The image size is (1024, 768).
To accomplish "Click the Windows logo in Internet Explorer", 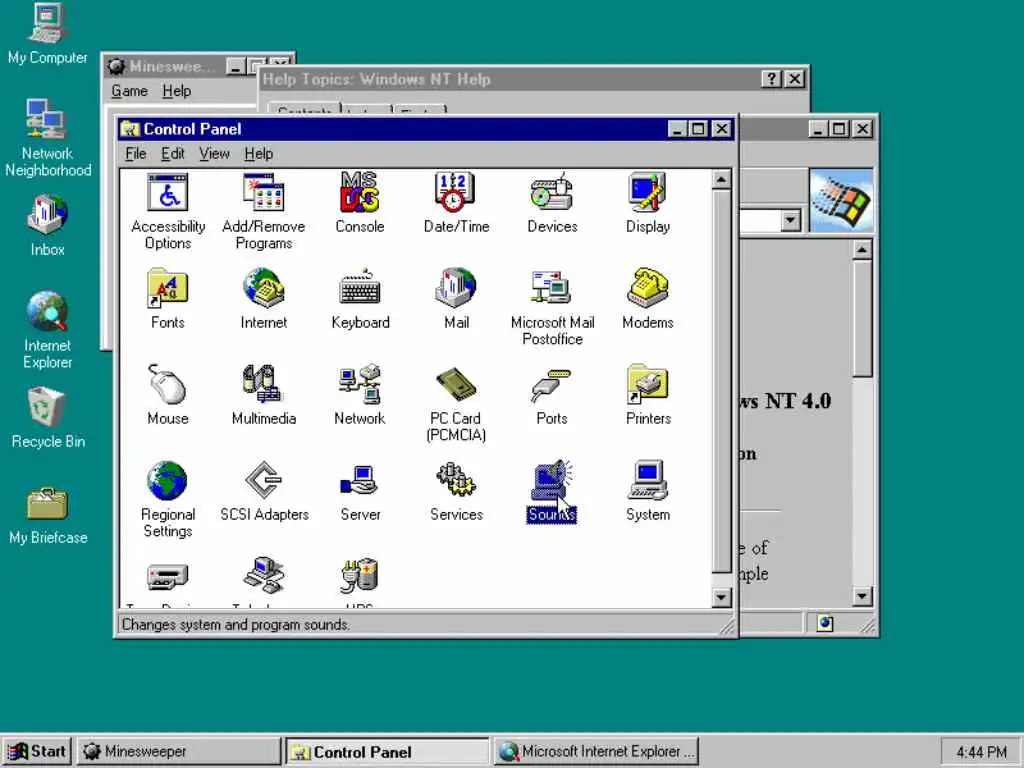I will tap(841, 201).
